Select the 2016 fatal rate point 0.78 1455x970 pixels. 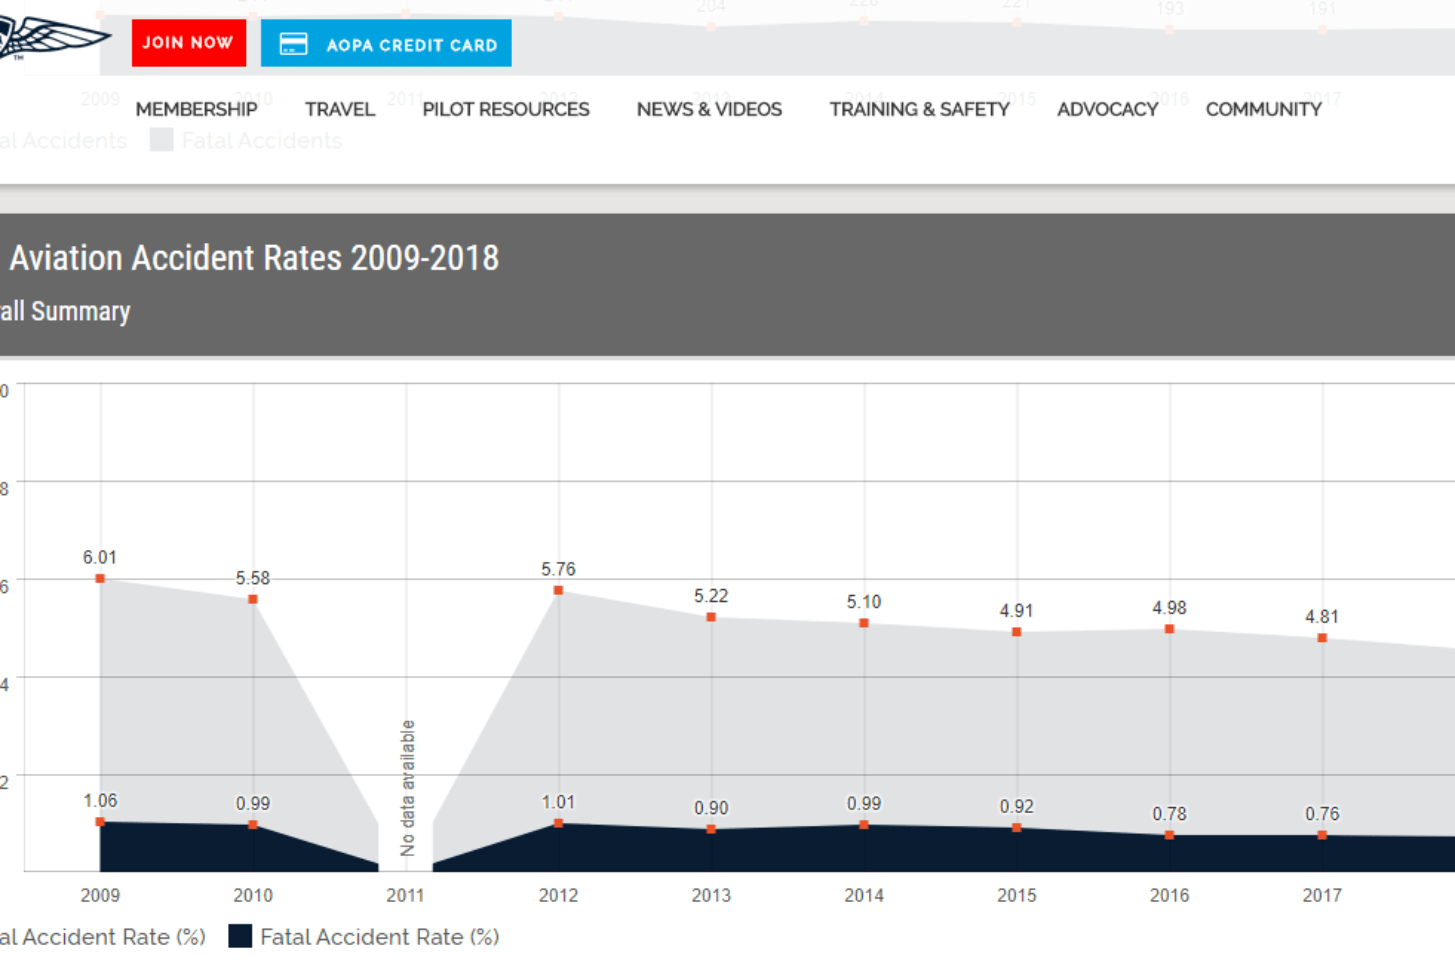tap(1169, 835)
